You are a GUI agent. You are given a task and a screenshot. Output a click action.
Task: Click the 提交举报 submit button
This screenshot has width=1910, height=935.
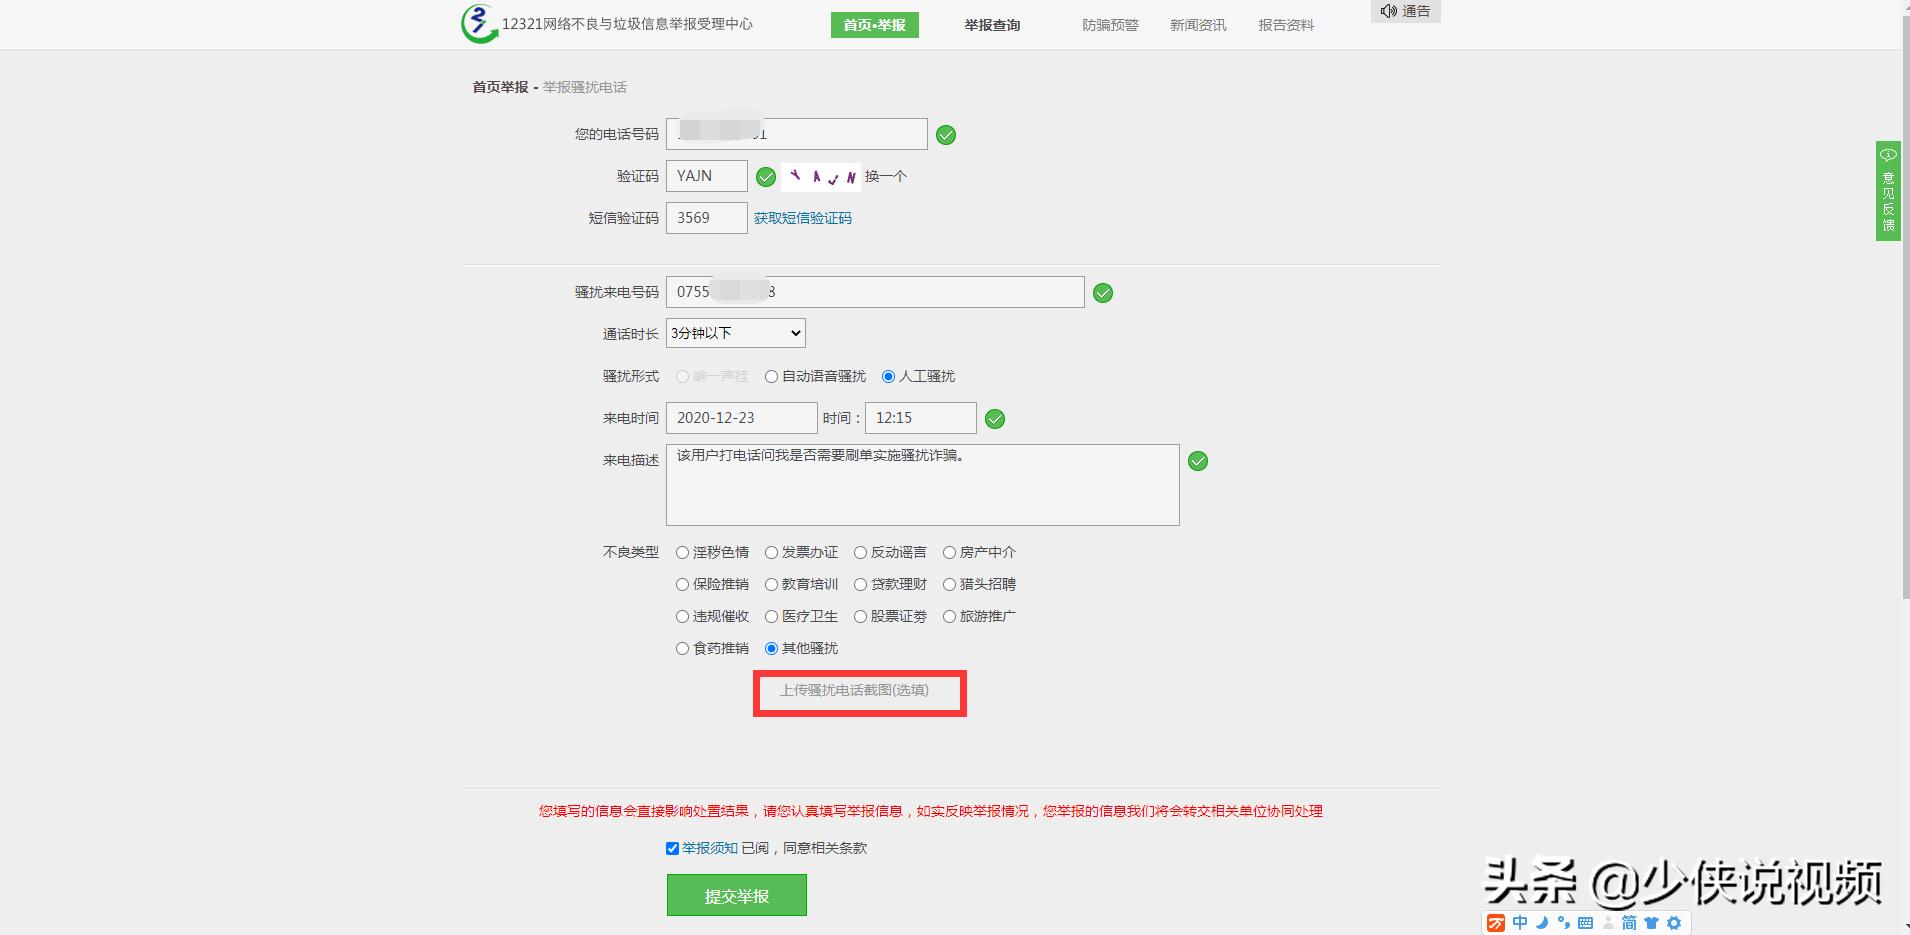[x=736, y=894]
